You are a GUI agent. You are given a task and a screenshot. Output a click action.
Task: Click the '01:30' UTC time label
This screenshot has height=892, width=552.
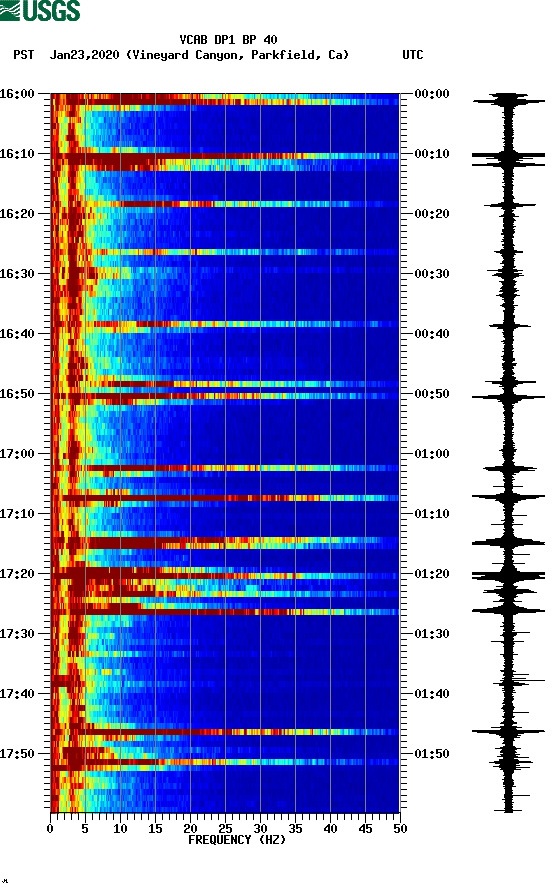[x=432, y=634]
